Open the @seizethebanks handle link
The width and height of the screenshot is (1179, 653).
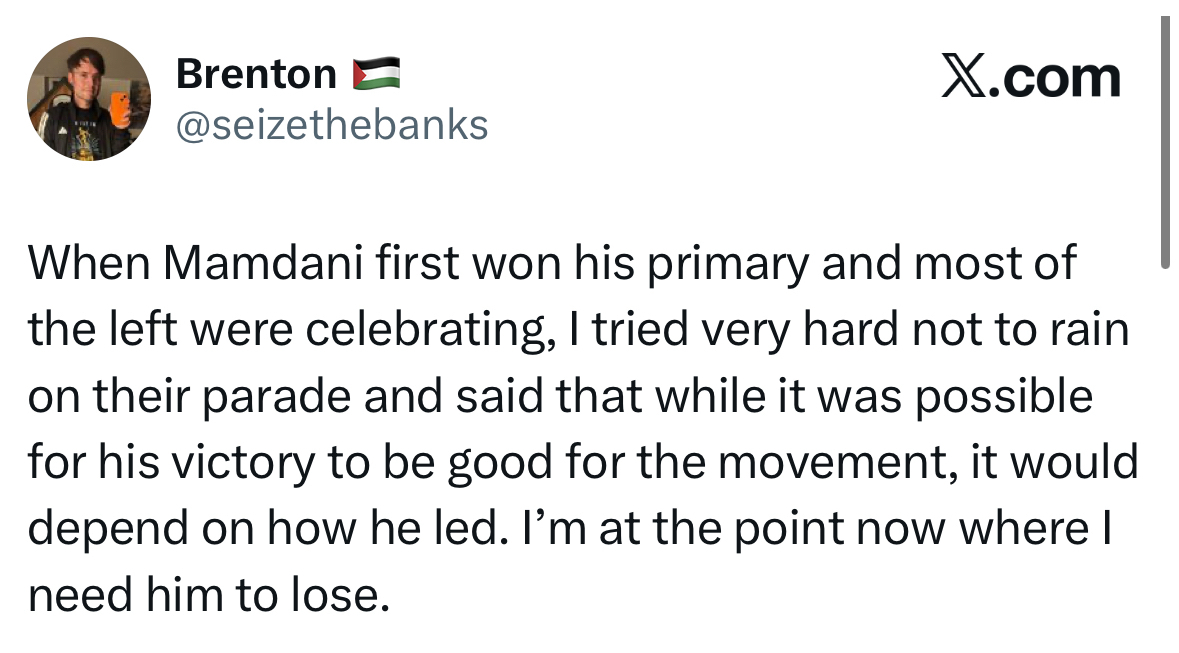click(332, 125)
